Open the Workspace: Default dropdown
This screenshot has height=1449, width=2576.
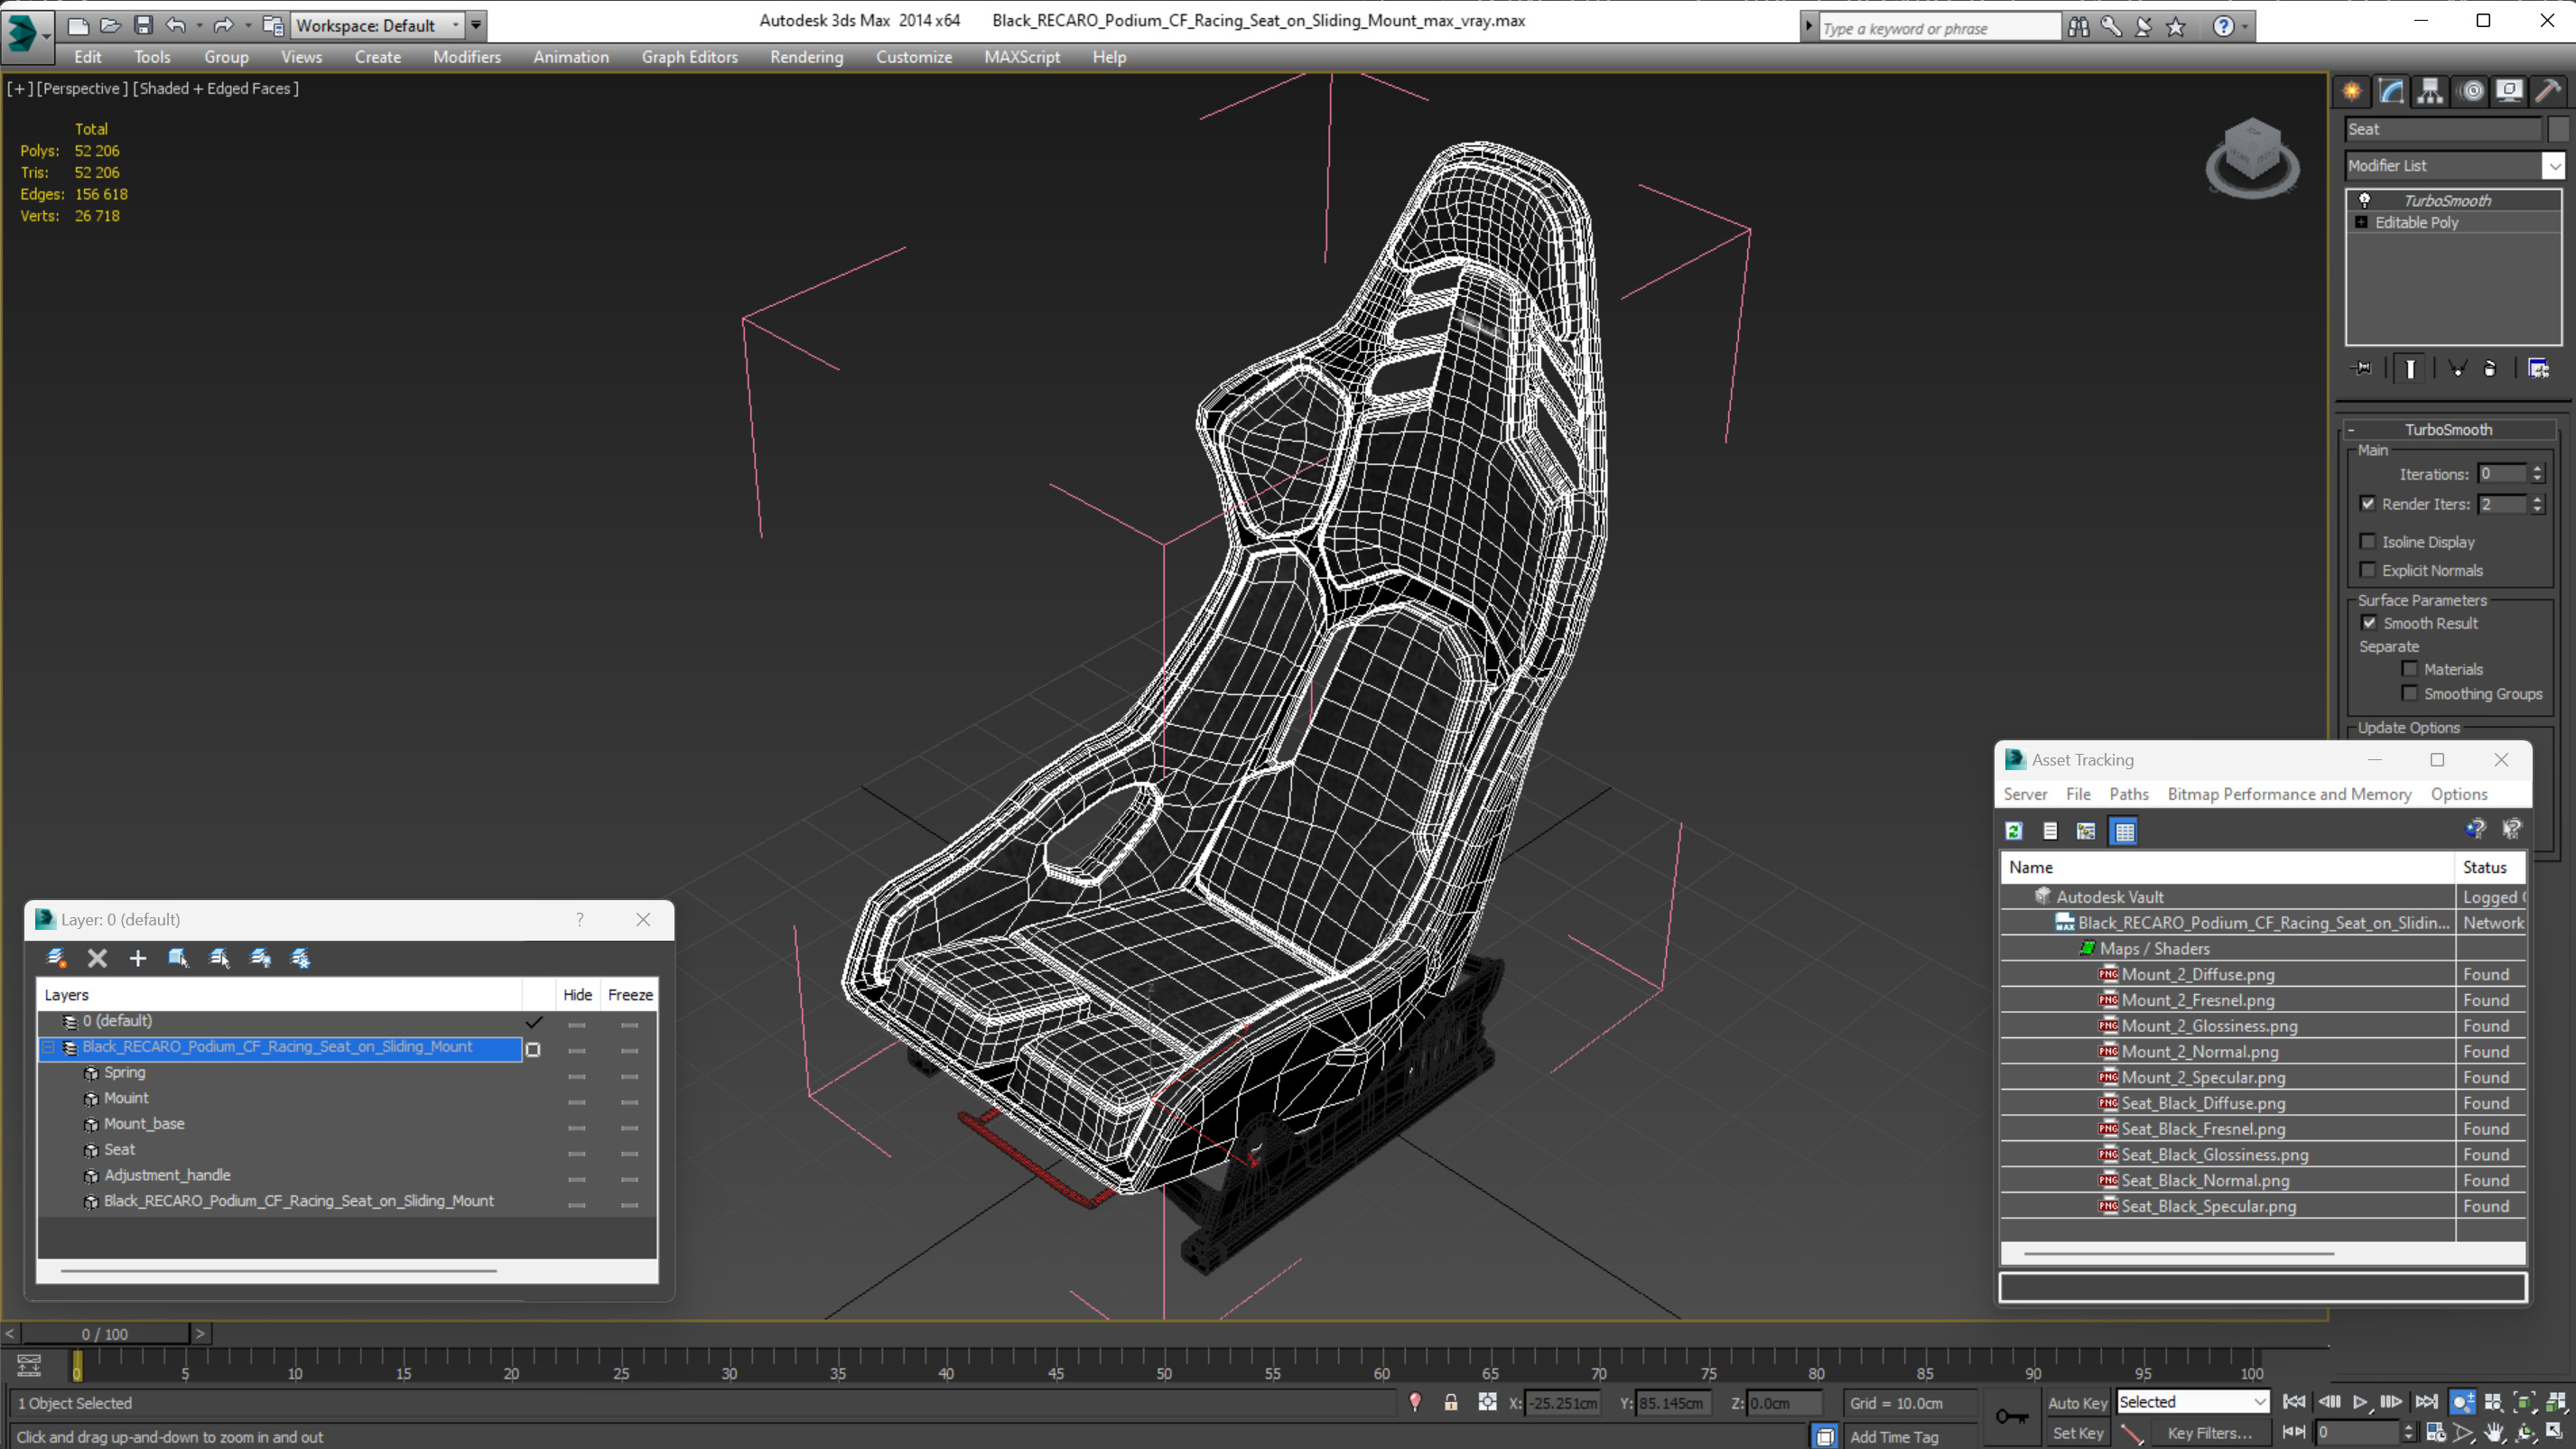[x=378, y=25]
